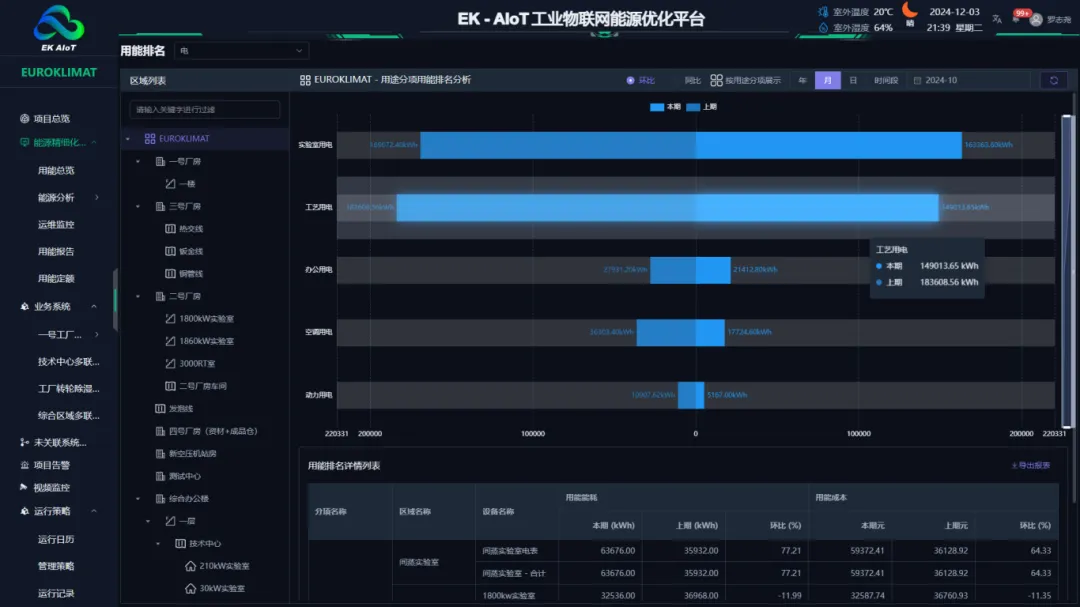Switch to the 月 time tab
This screenshot has width=1080, height=607.
pos(827,81)
